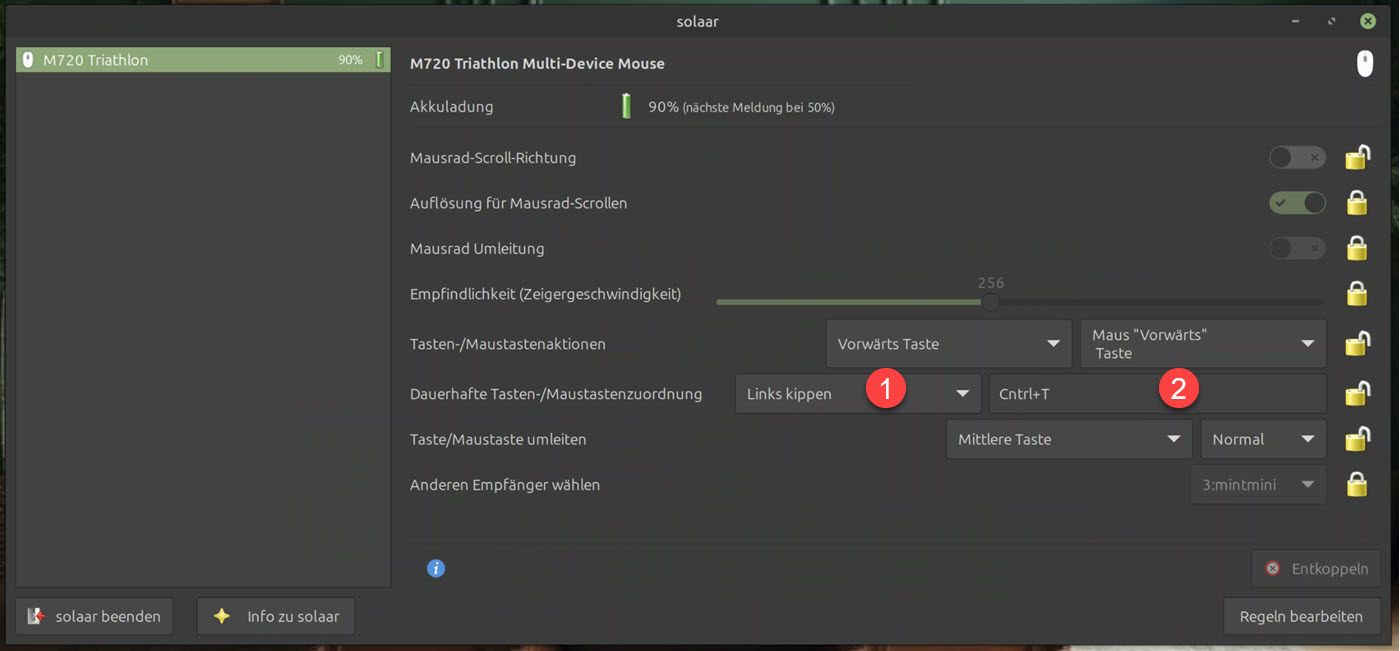This screenshot has height=651, width=1400.
Task: Click the Entkoppeln button
Action: 1316,568
